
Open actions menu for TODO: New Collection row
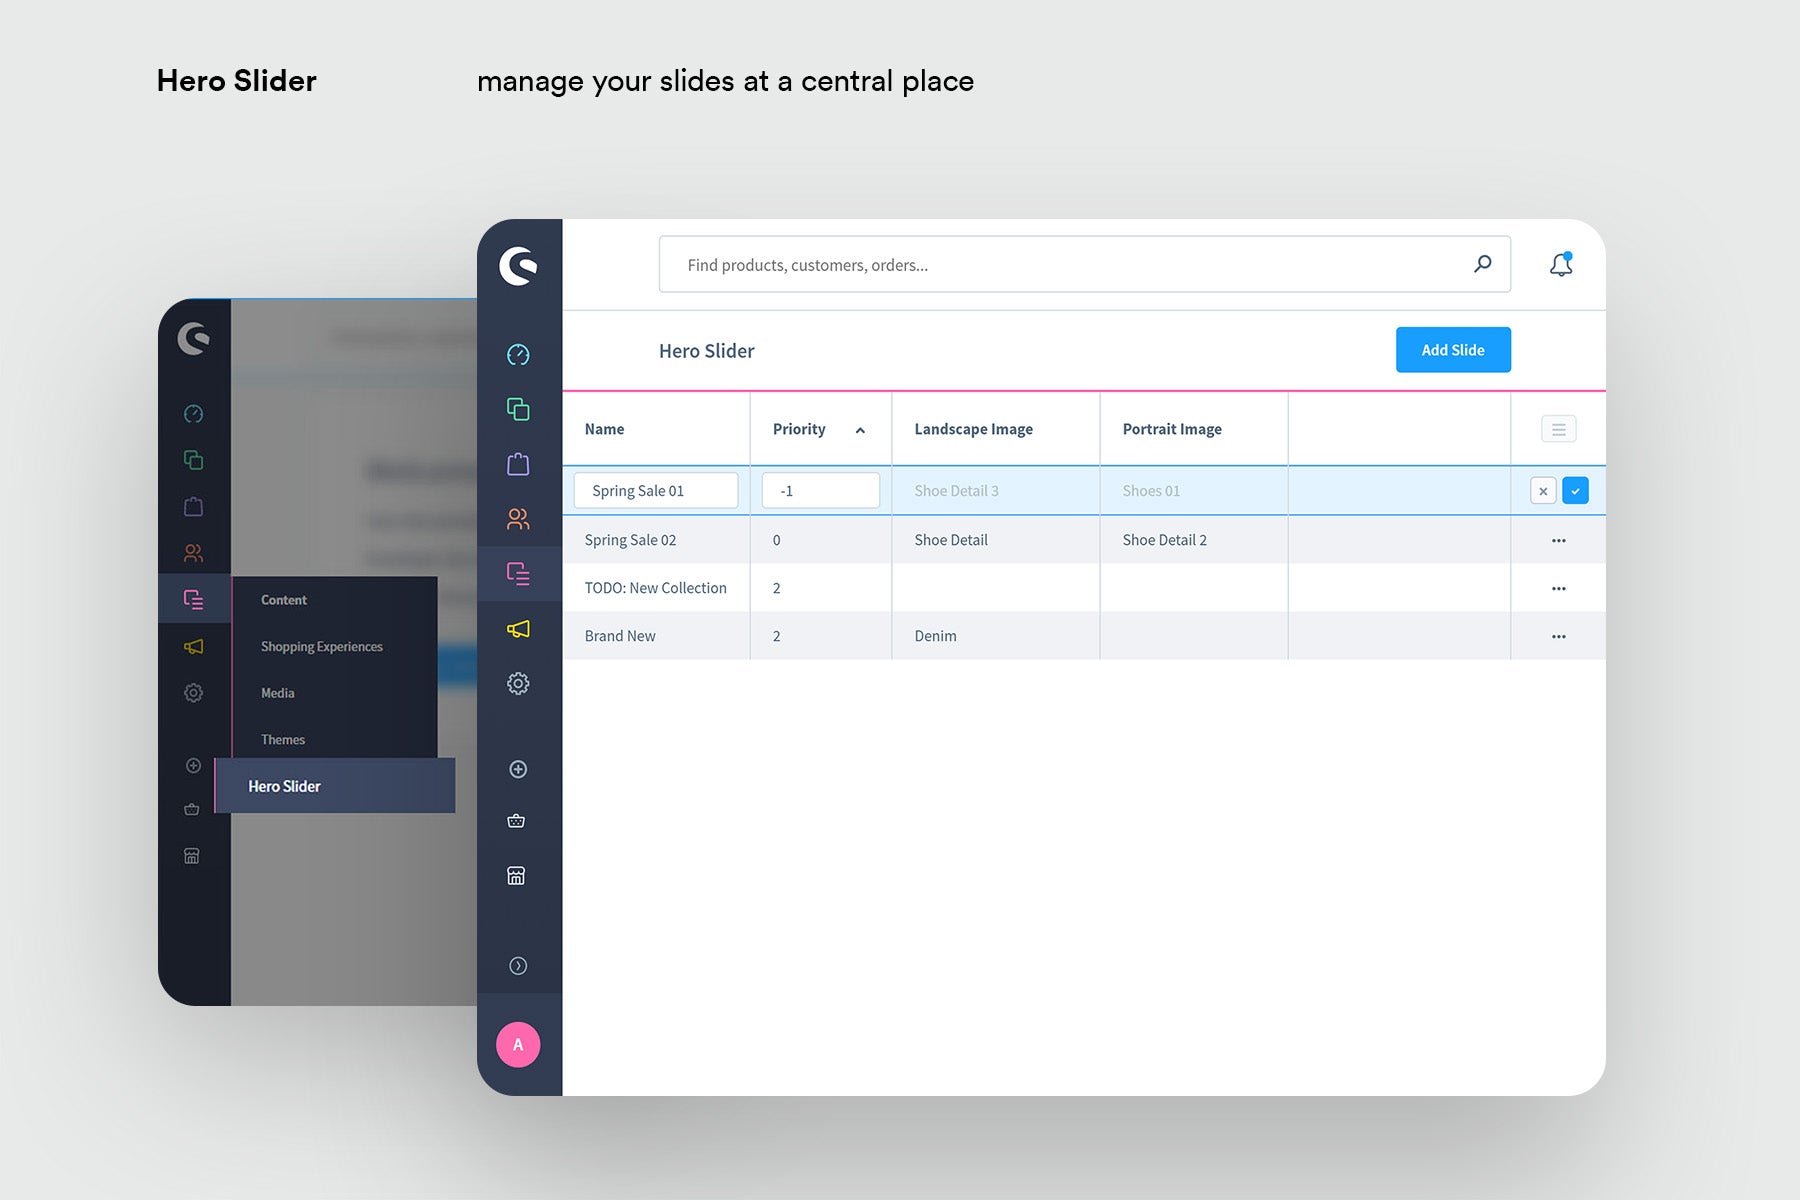click(x=1559, y=588)
